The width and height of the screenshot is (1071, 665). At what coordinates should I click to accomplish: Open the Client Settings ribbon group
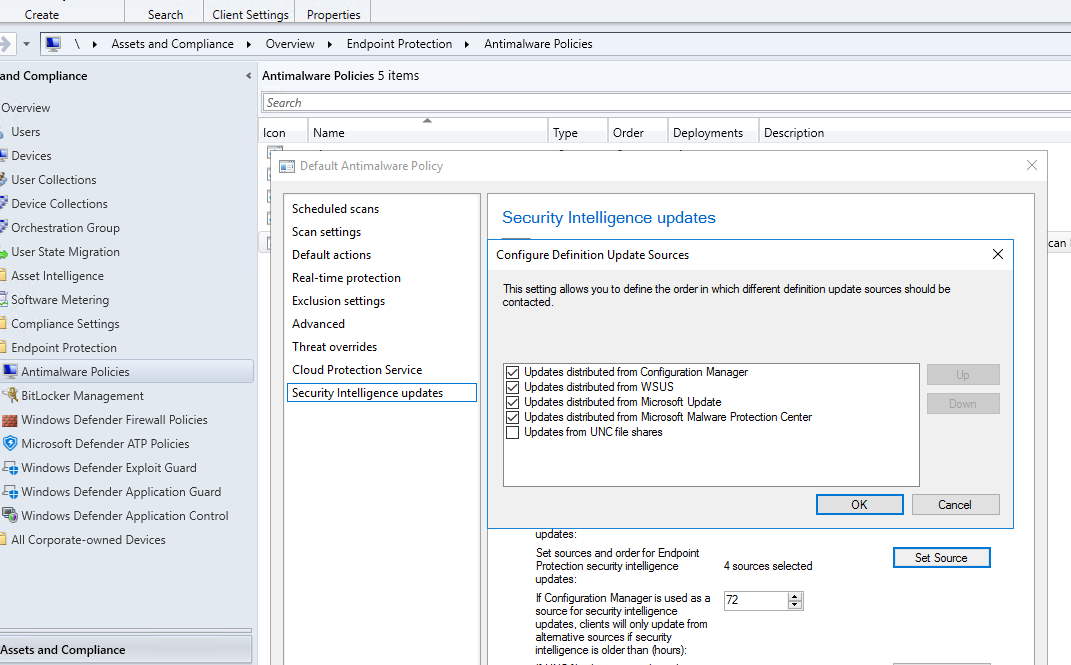coord(250,14)
